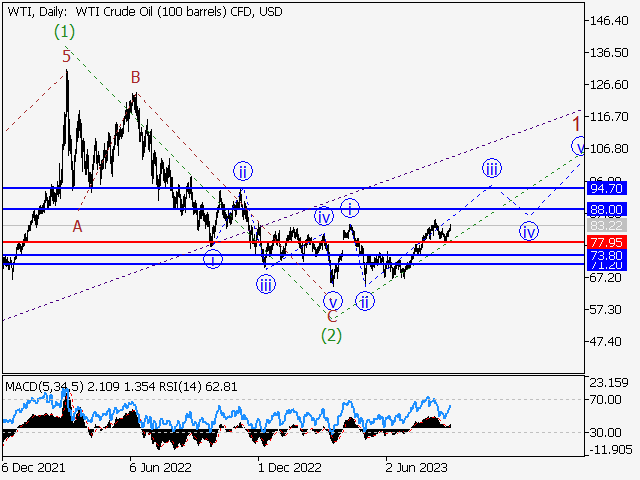Select circled iv label next to the 77.95 tag
The width and height of the screenshot is (640, 480).
(x=529, y=231)
